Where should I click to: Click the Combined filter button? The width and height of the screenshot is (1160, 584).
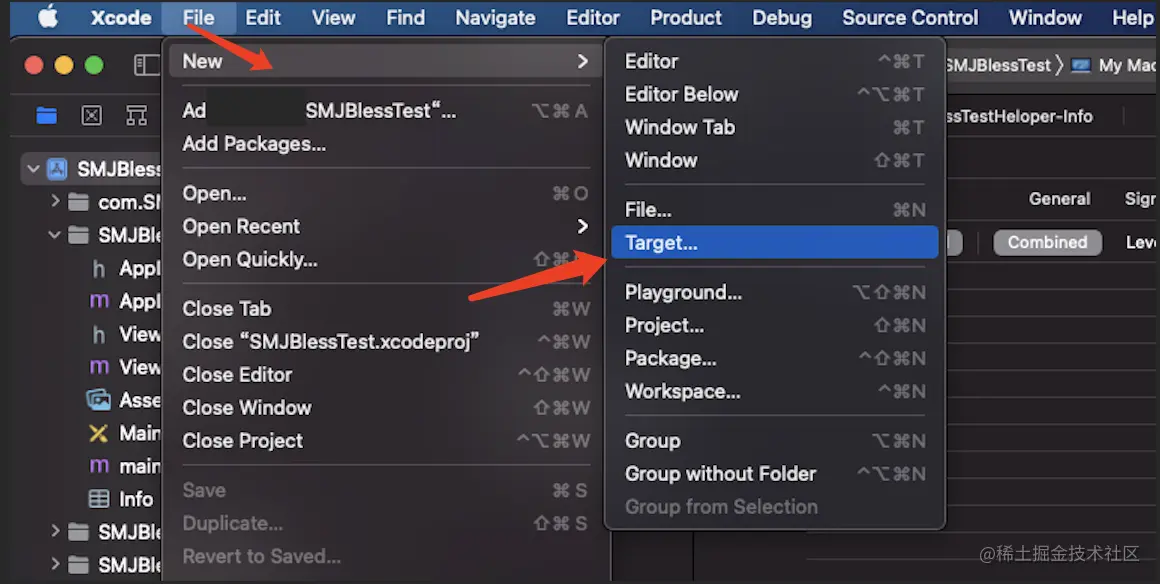click(1048, 242)
